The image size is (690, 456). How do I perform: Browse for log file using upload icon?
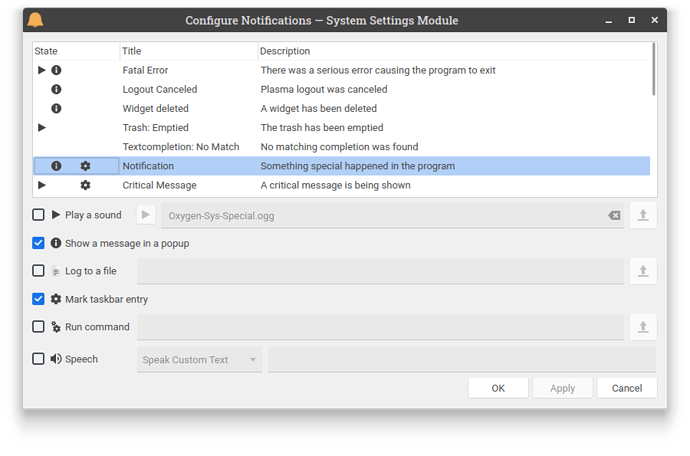(x=643, y=271)
